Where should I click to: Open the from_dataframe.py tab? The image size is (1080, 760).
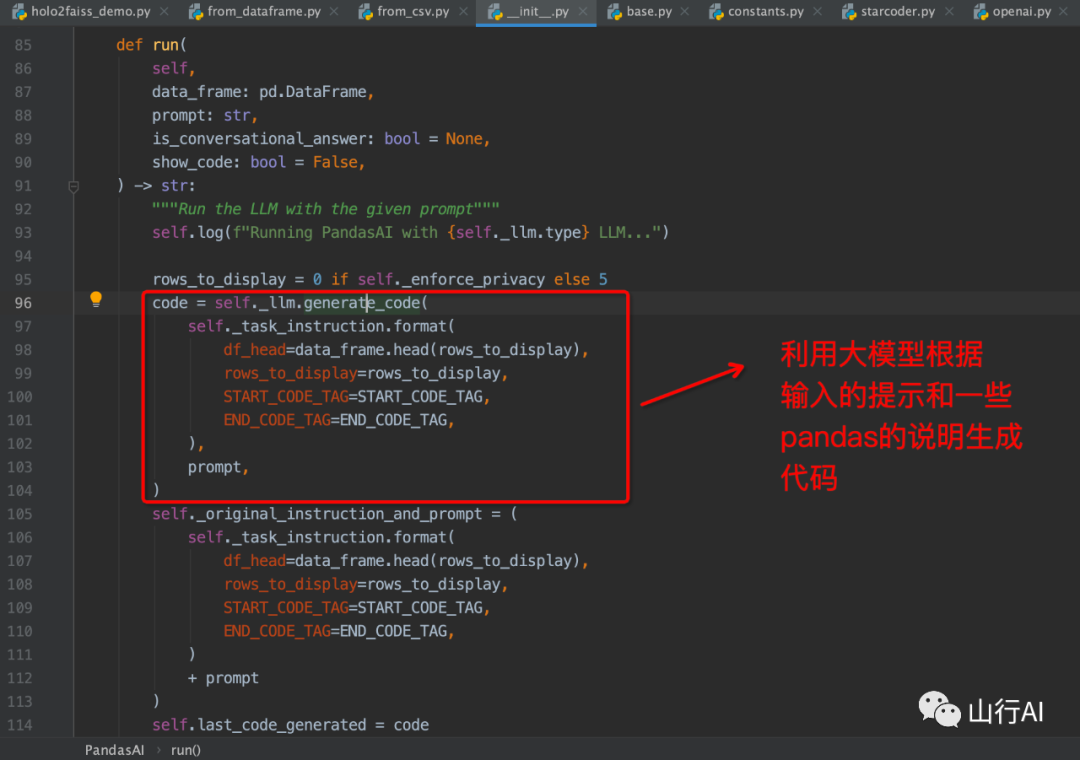point(264,12)
